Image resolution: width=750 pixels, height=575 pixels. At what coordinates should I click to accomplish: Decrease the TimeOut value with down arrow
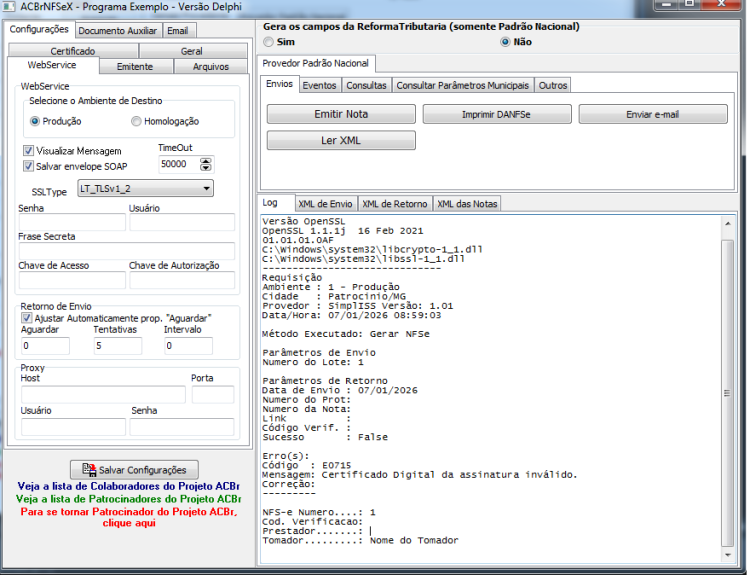(206, 167)
